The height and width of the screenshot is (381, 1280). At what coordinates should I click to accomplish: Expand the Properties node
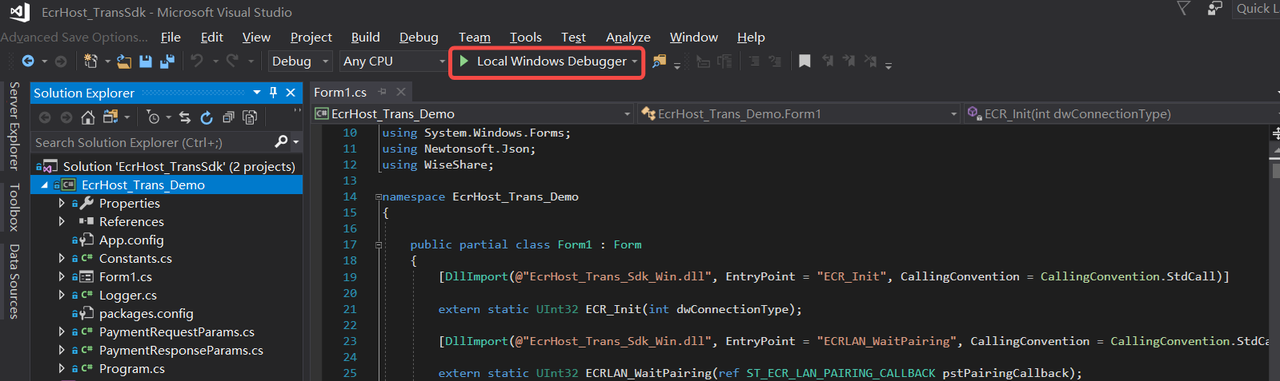pyautogui.click(x=62, y=203)
